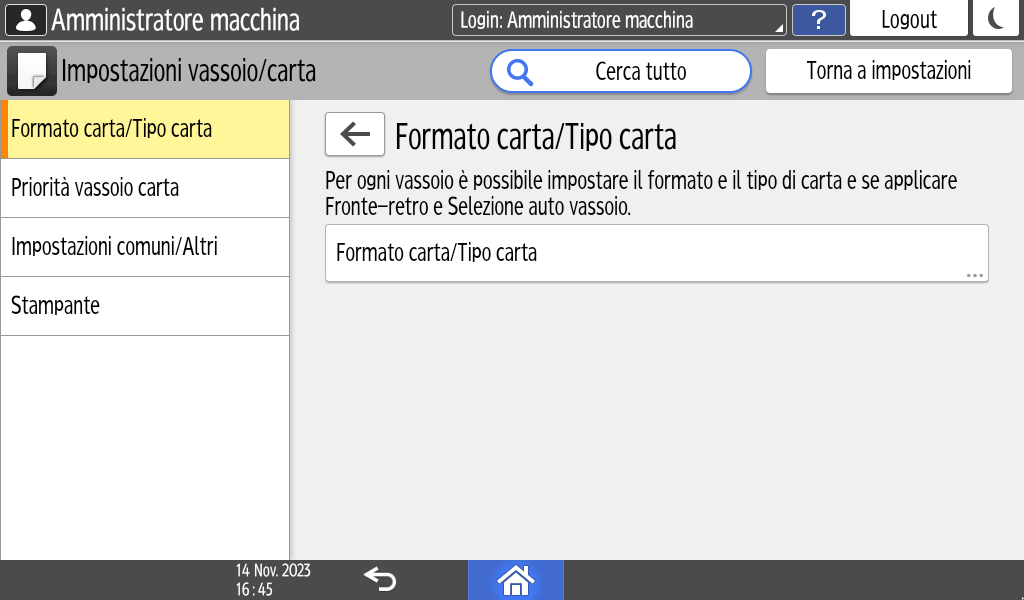Open the Login: Amministratore macchina dropdown
This screenshot has width=1024, height=600.
coord(619,20)
